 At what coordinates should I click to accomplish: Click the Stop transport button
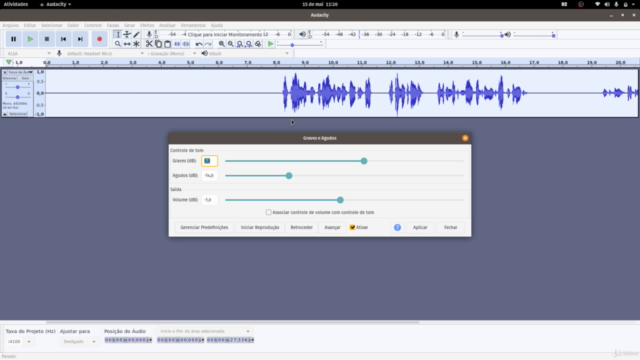point(47,39)
